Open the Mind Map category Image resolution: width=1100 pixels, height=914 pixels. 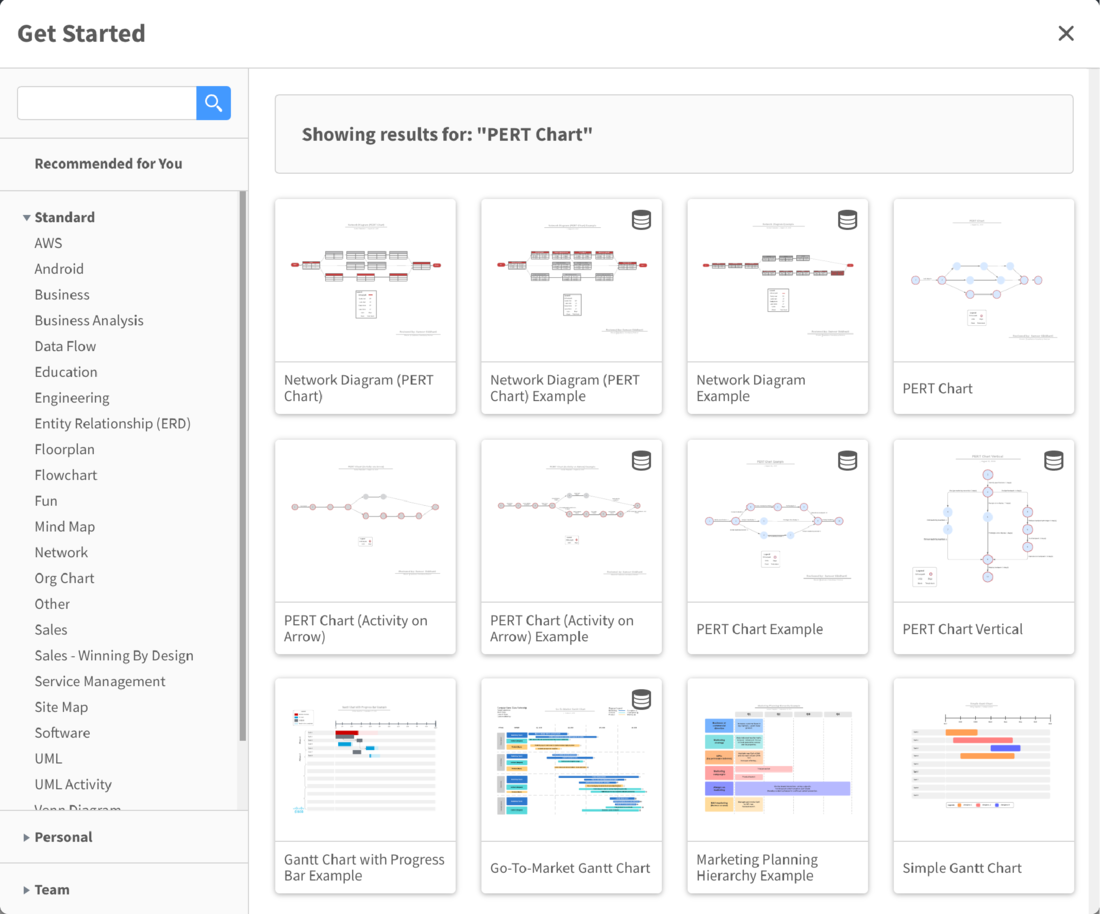64,526
